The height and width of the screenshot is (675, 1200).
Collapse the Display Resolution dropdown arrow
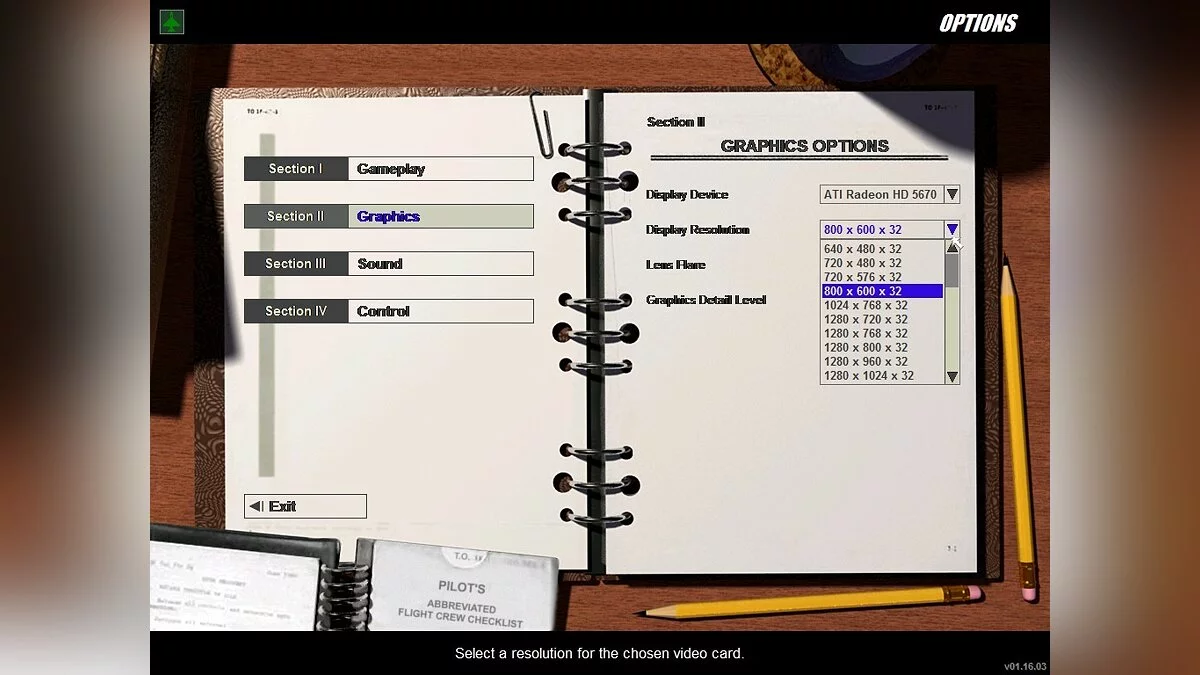pos(952,229)
